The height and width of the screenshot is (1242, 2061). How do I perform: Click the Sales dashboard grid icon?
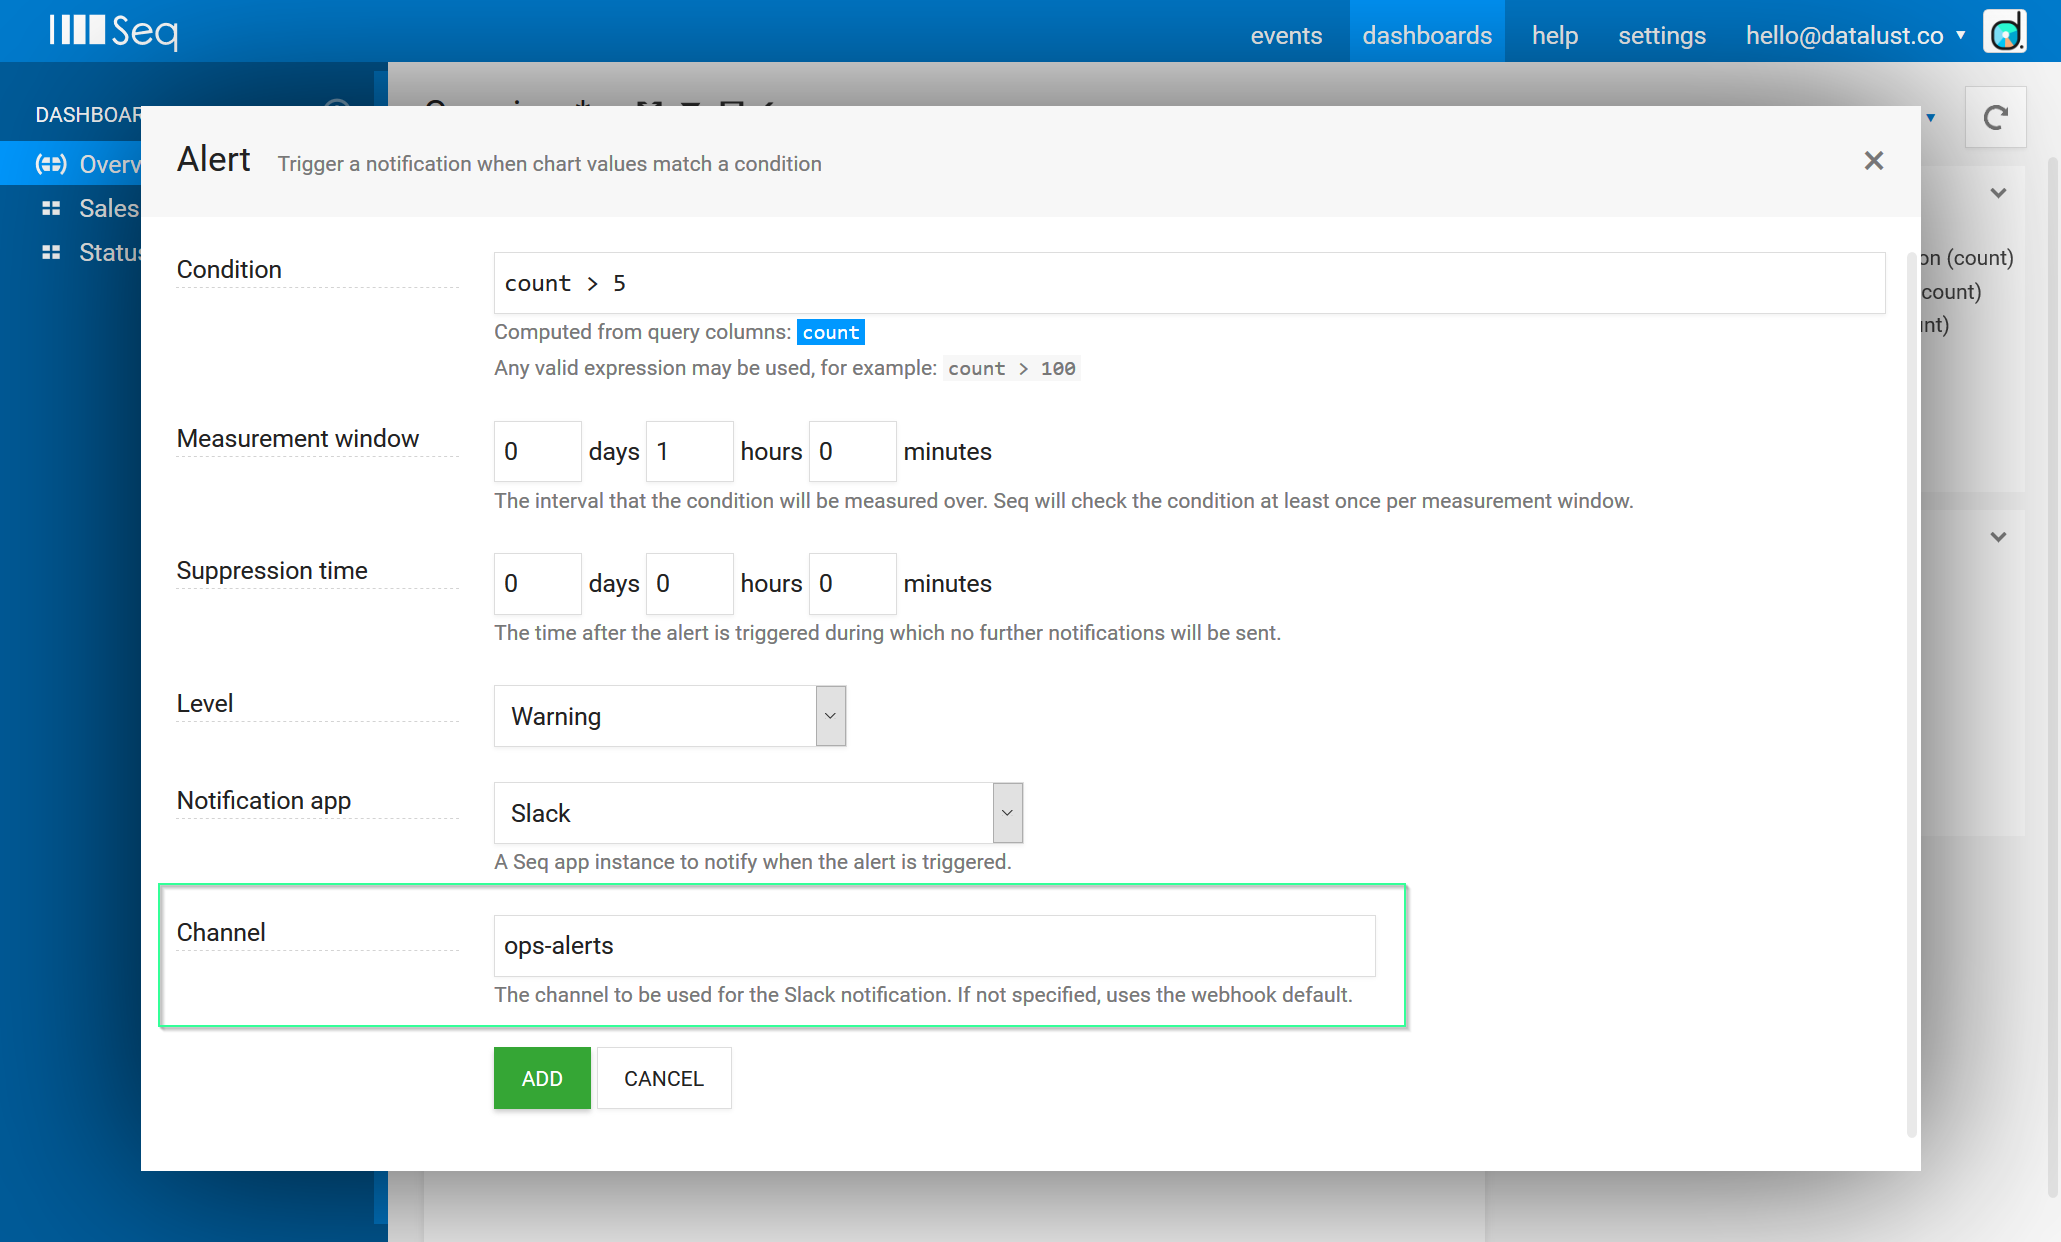51,208
